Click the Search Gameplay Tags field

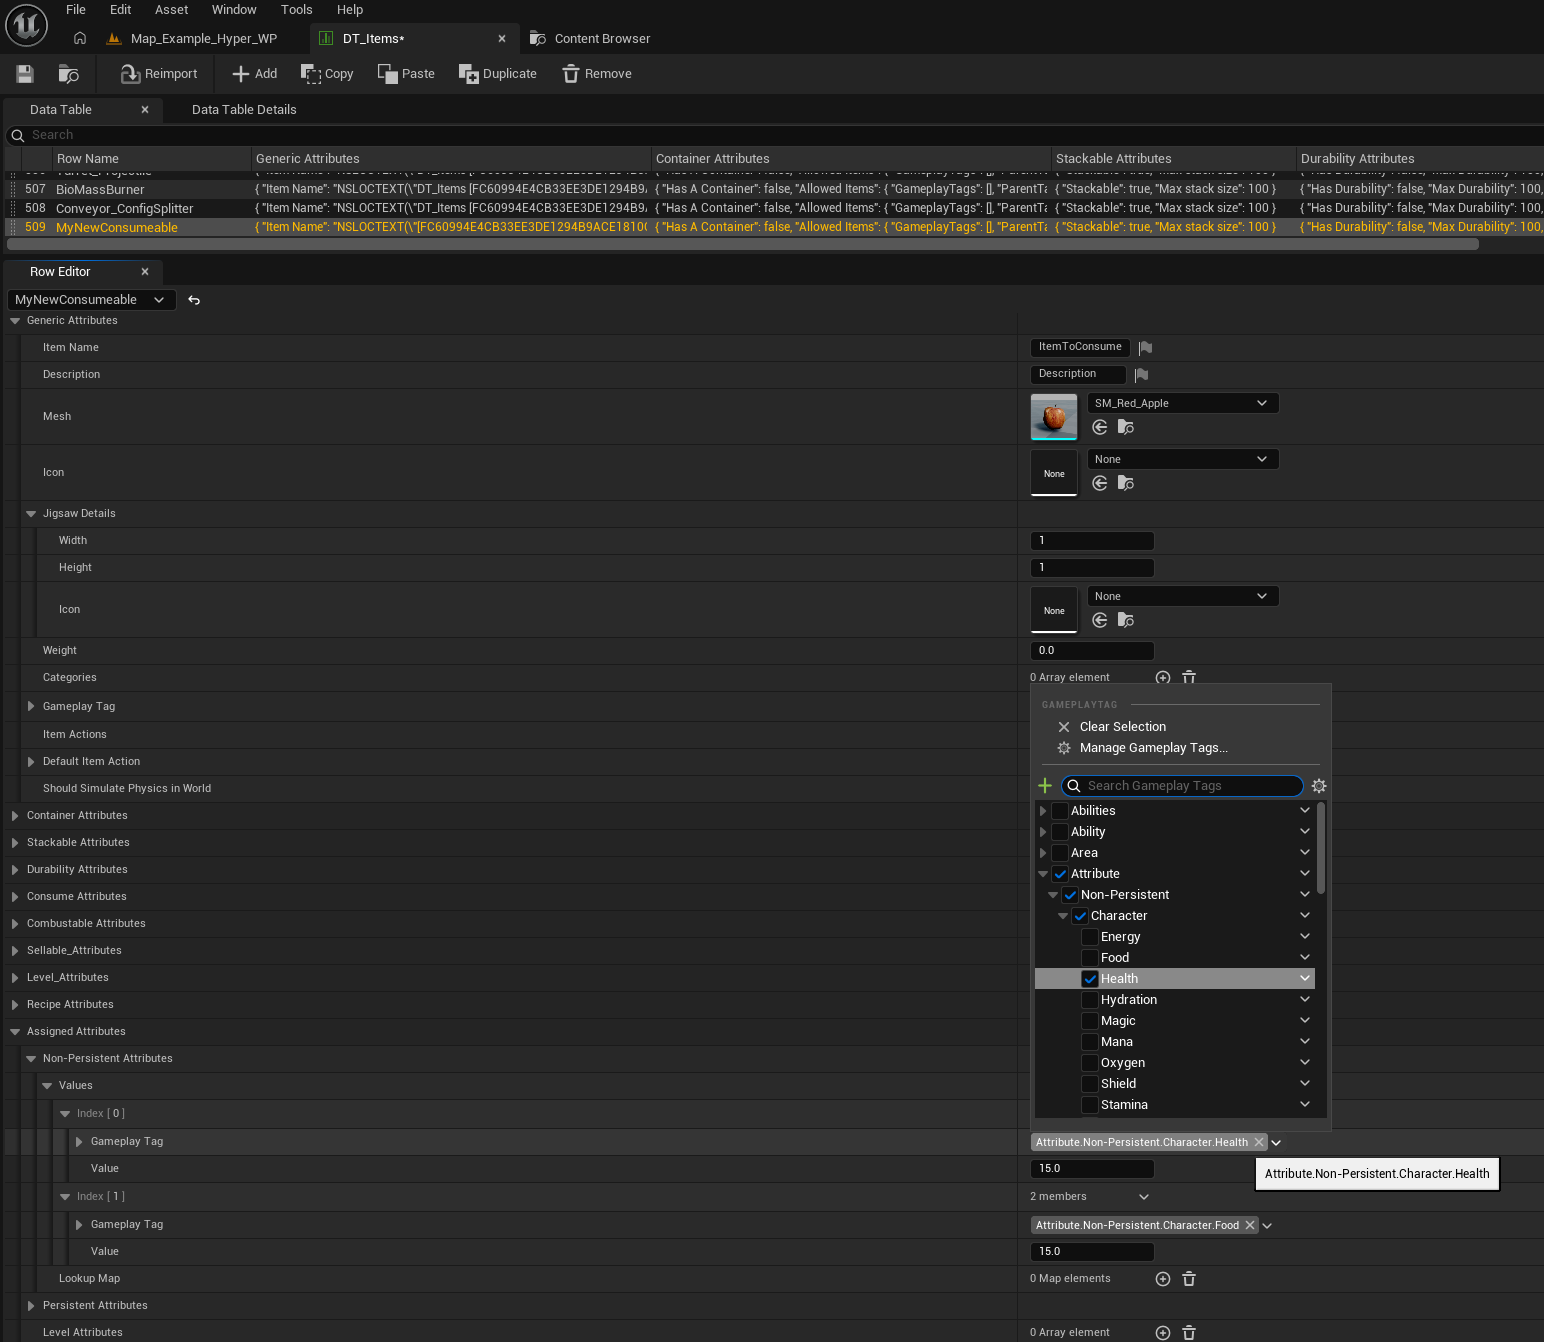pyautogui.click(x=1182, y=786)
